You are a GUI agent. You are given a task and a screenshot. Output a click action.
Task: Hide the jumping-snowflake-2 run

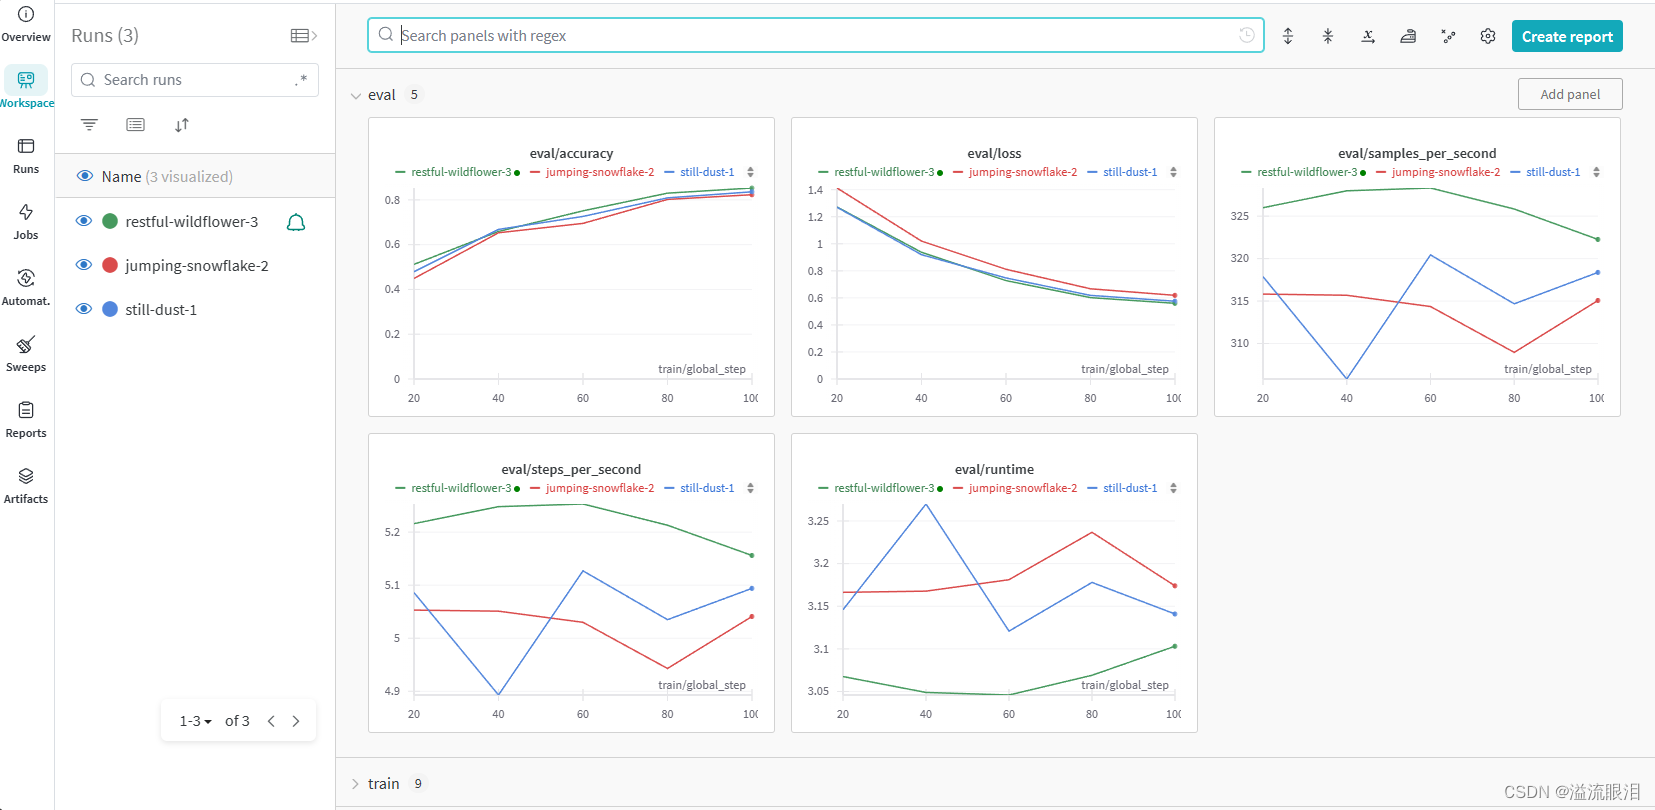tap(84, 265)
